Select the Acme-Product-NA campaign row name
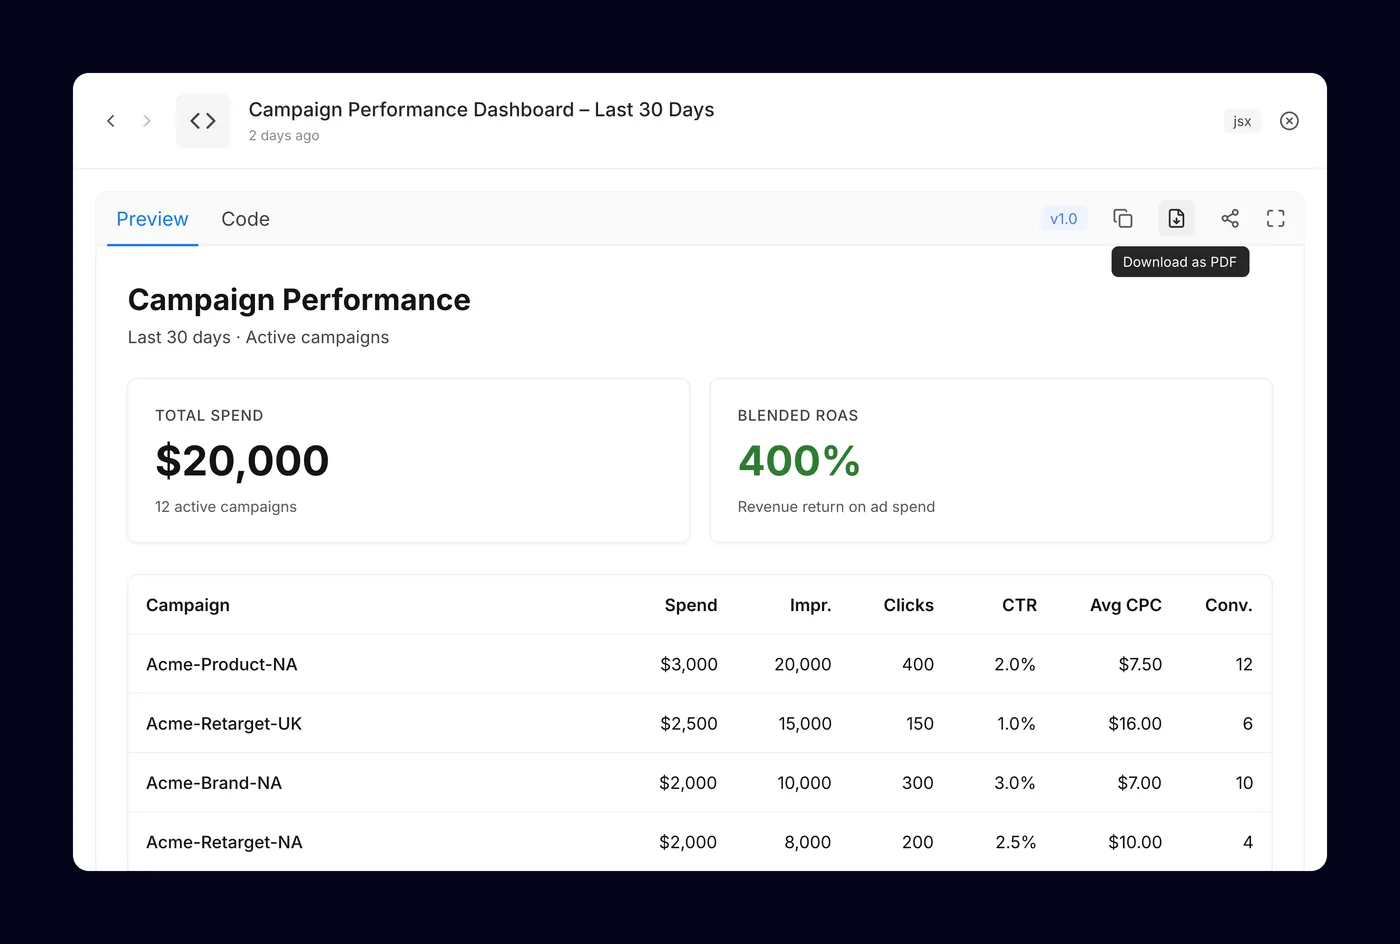 (222, 664)
